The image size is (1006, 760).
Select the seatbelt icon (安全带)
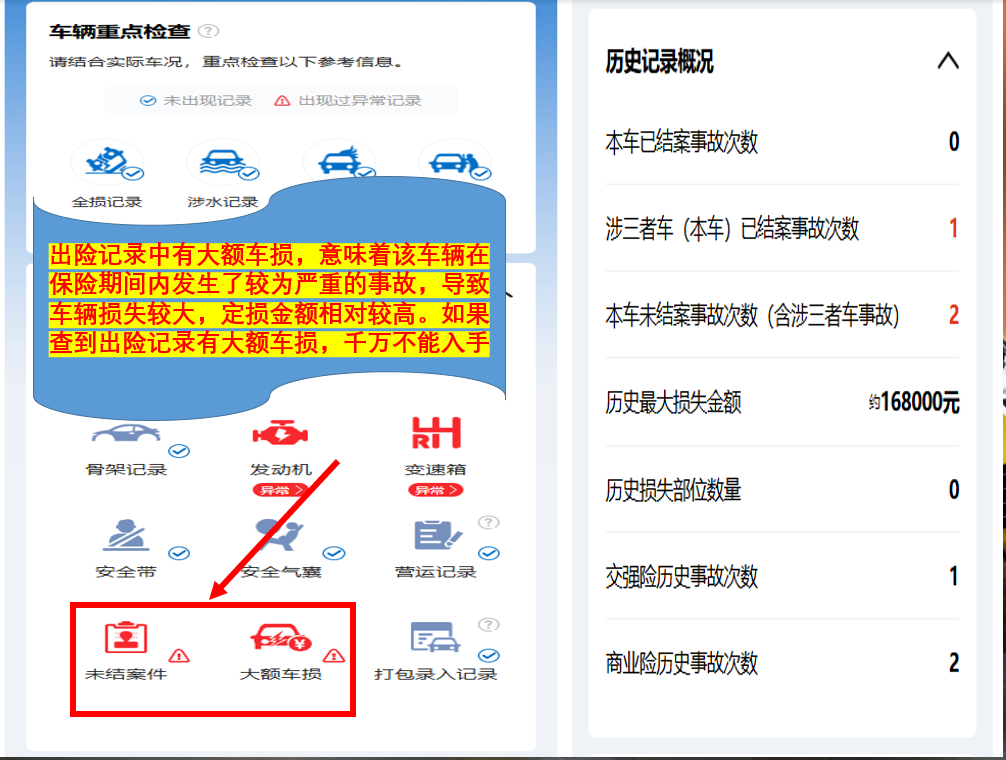(x=126, y=536)
